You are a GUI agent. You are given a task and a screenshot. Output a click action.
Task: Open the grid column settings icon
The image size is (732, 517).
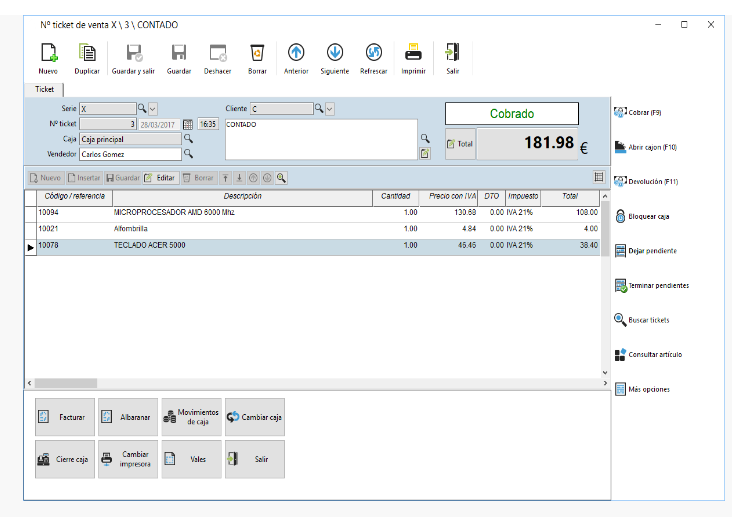click(x=599, y=177)
